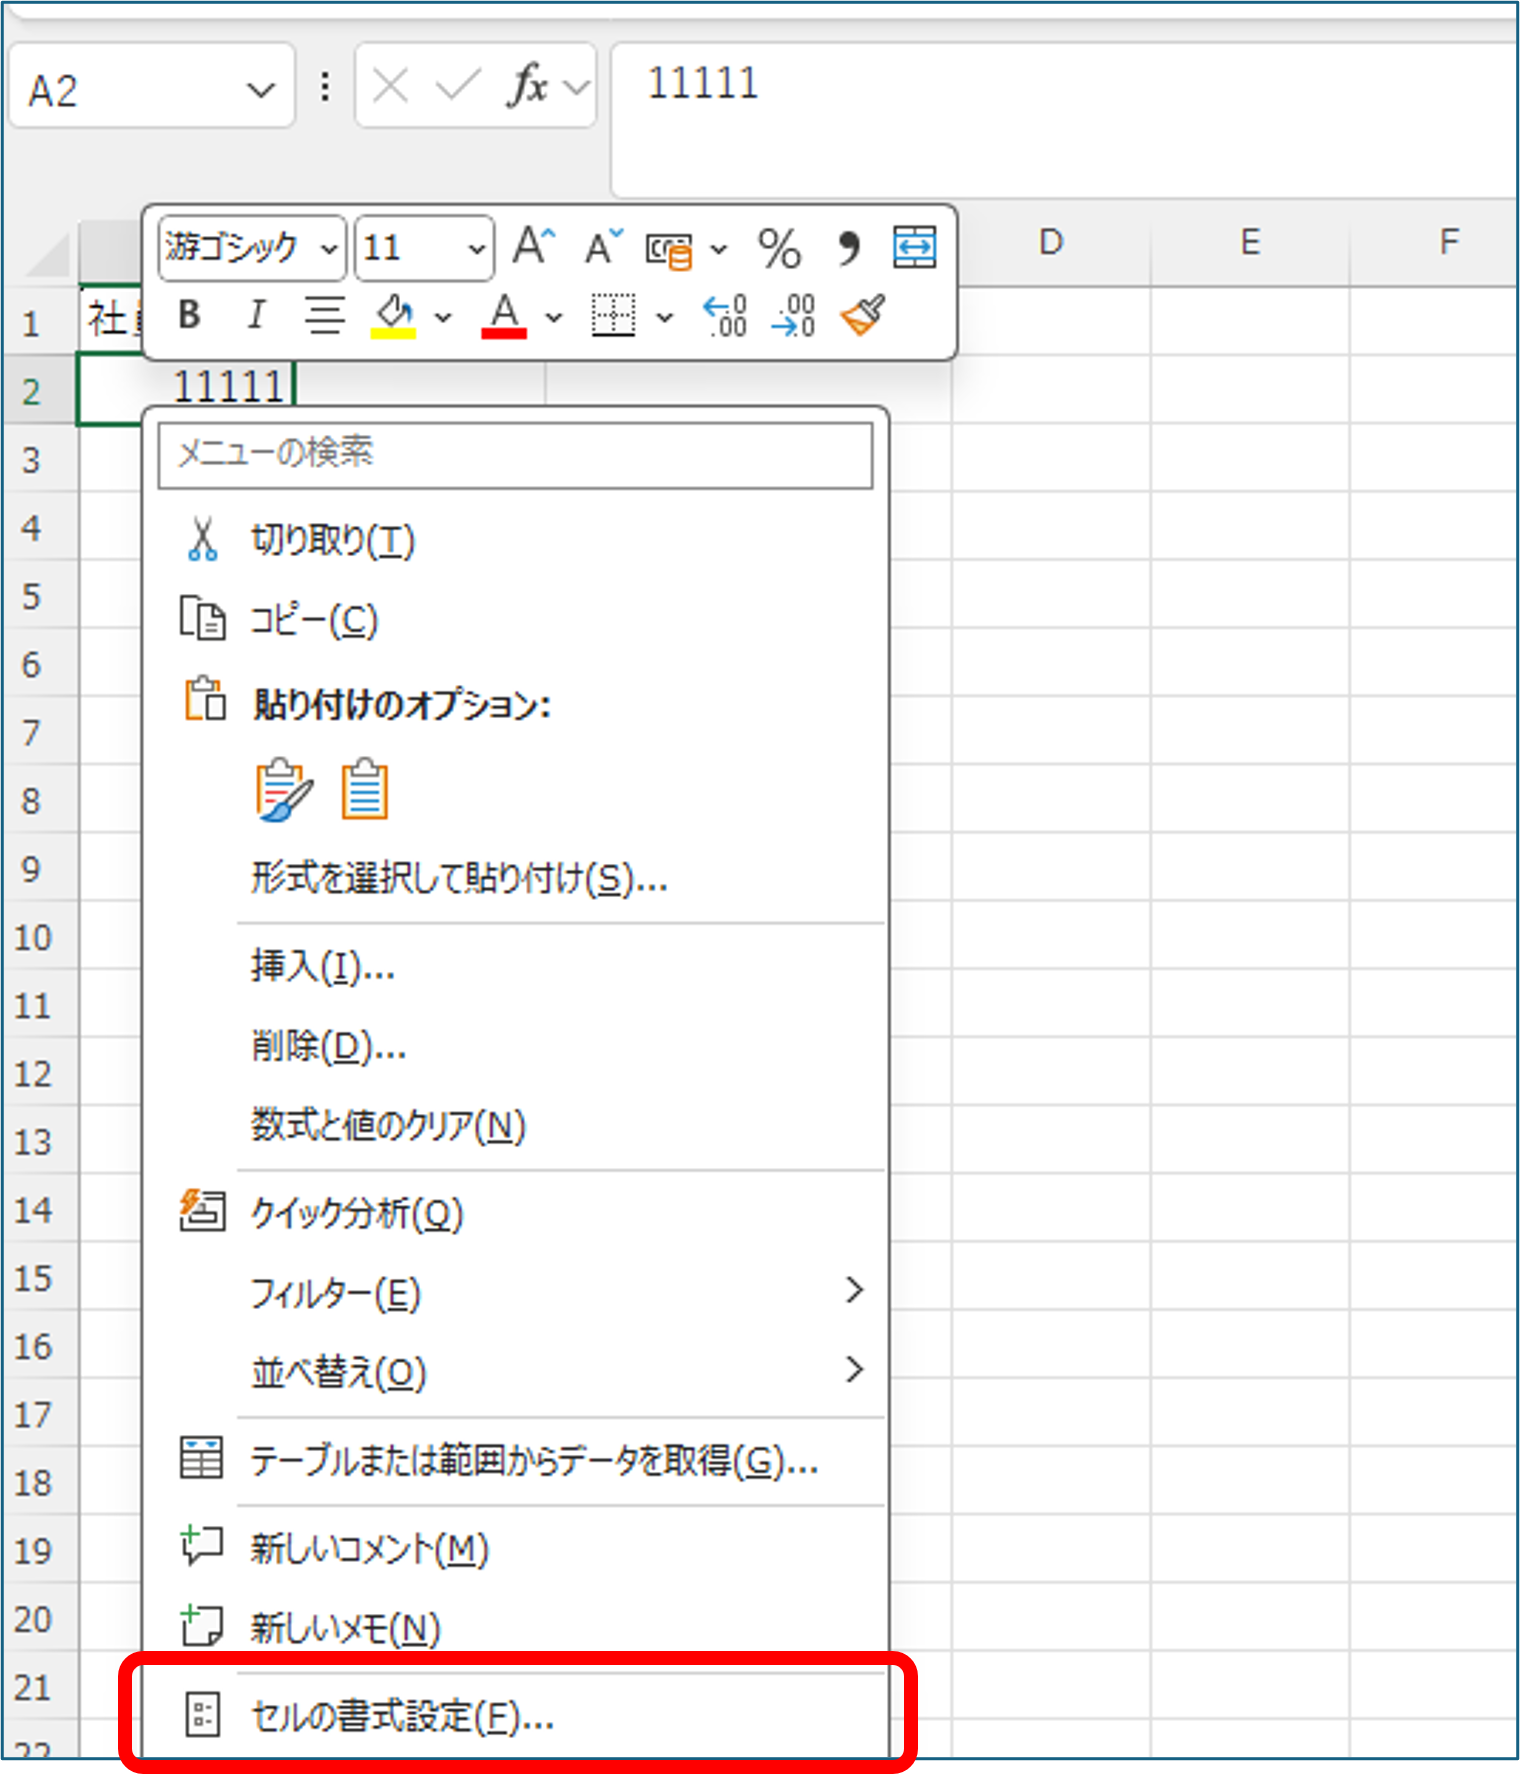The width and height of the screenshot is (1520, 1774).
Task: Click the format painter brush
Action: tap(863, 315)
